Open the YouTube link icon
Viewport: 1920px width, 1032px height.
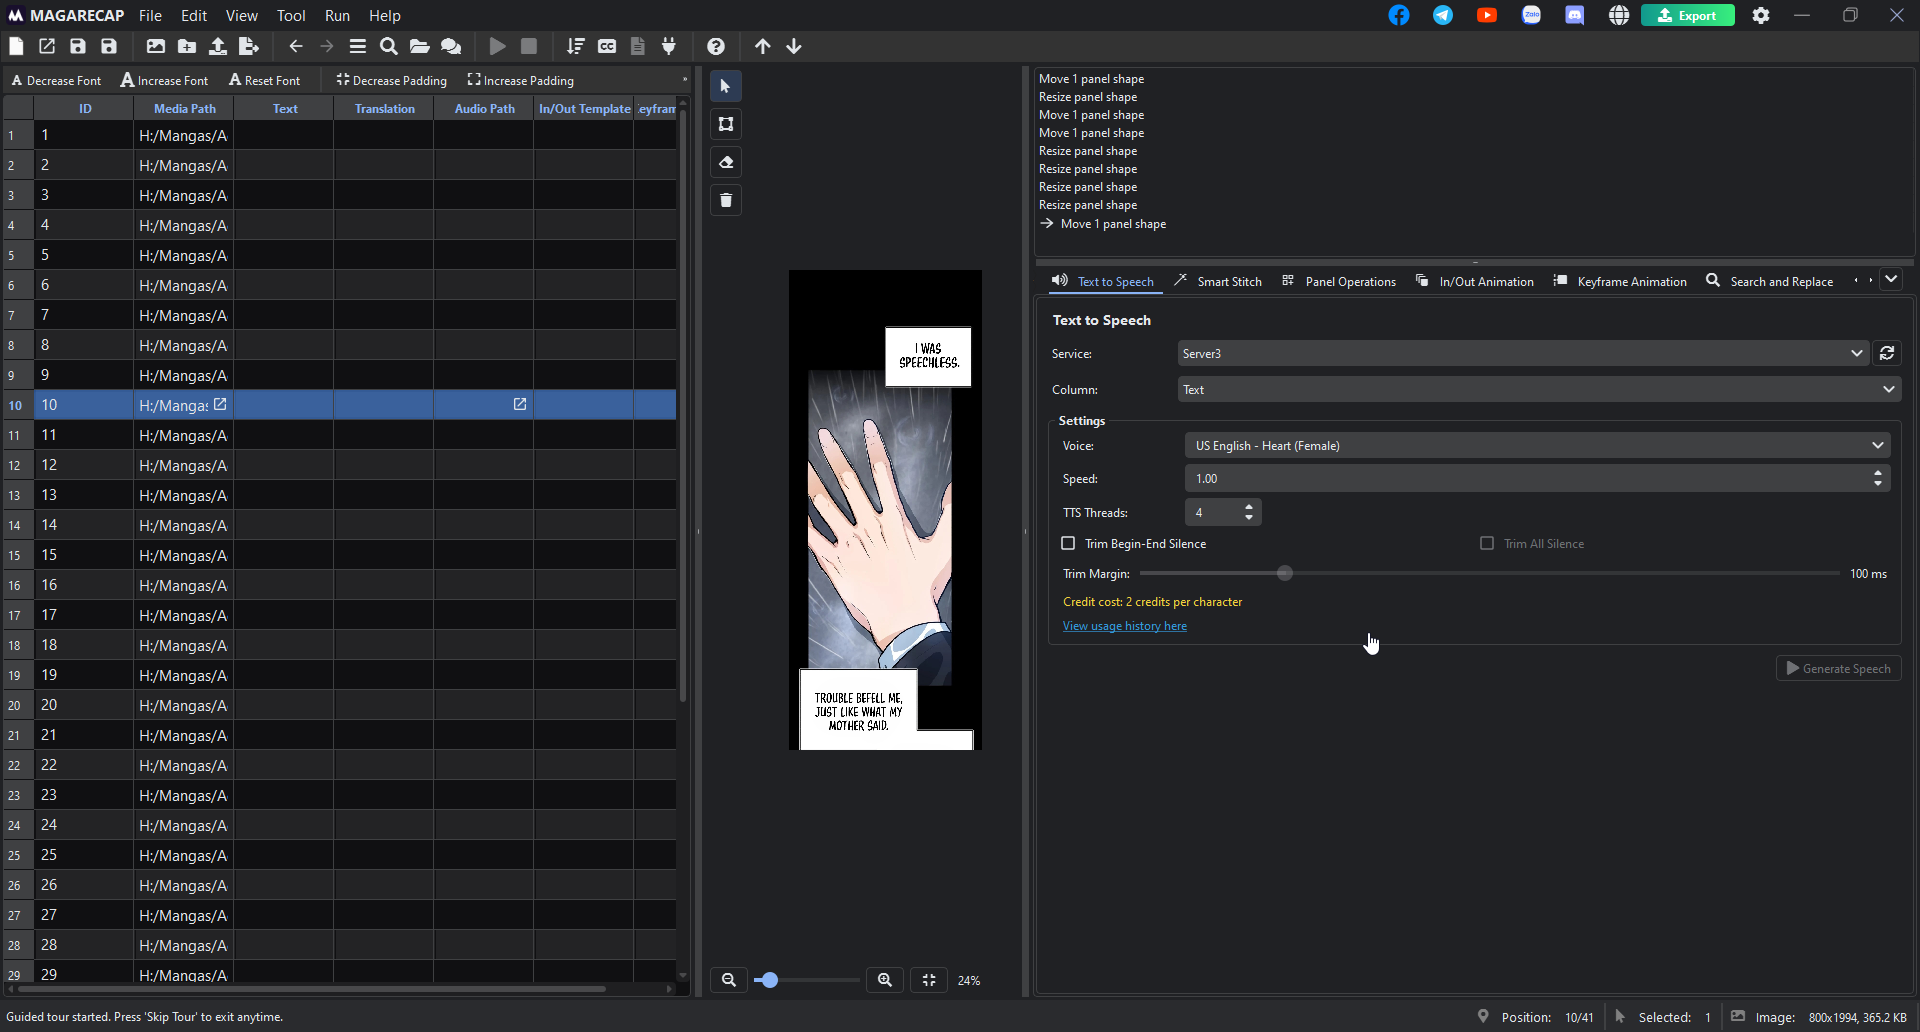[x=1487, y=15]
